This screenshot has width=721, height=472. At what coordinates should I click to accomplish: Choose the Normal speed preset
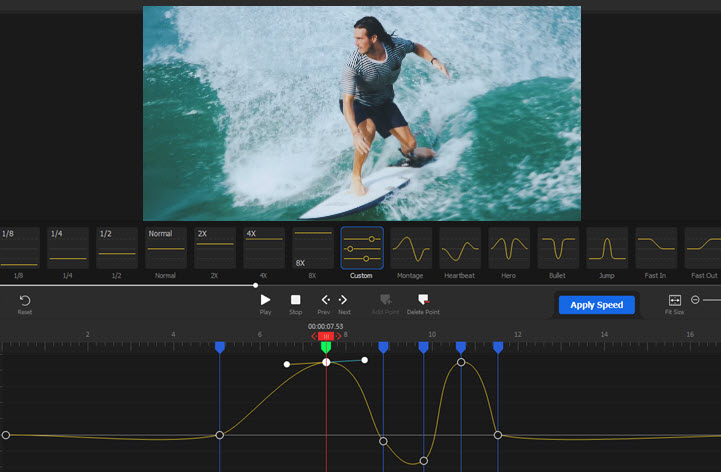point(165,248)
